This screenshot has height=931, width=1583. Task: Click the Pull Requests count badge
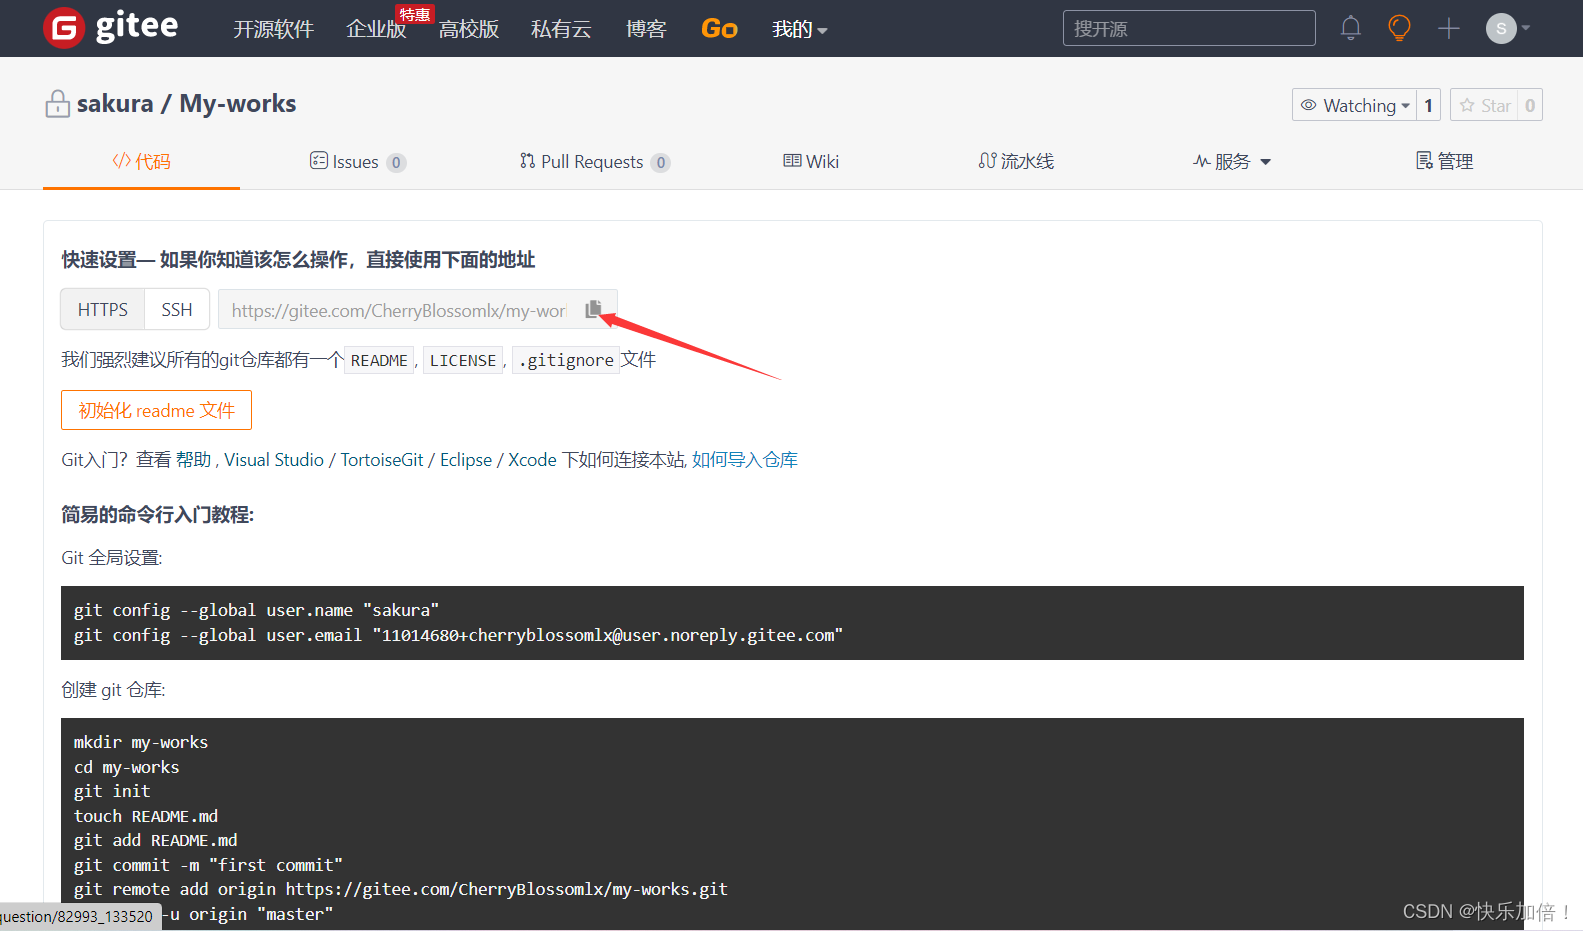660,162
